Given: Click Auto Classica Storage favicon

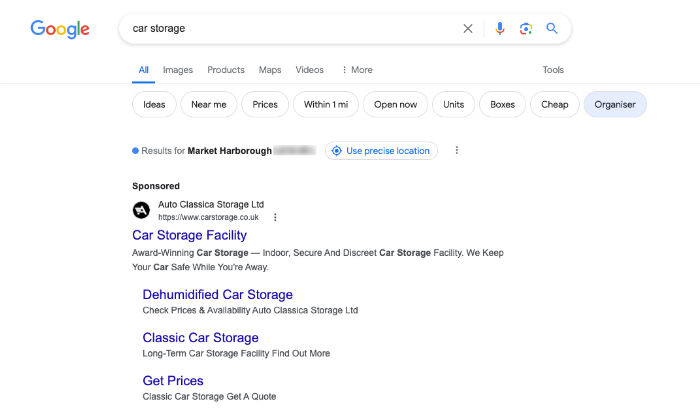Looking at the screenshot, I should [x=141, y=210].
